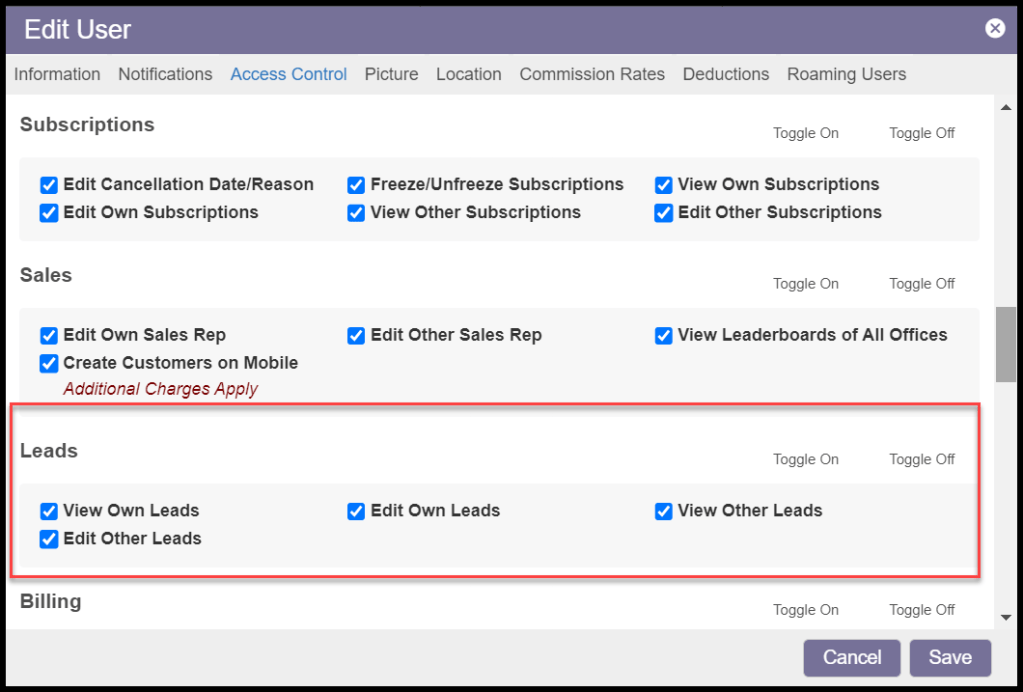
Task: Uncheck View Other Leads checkbox
Action: click(x=664, y=511)
